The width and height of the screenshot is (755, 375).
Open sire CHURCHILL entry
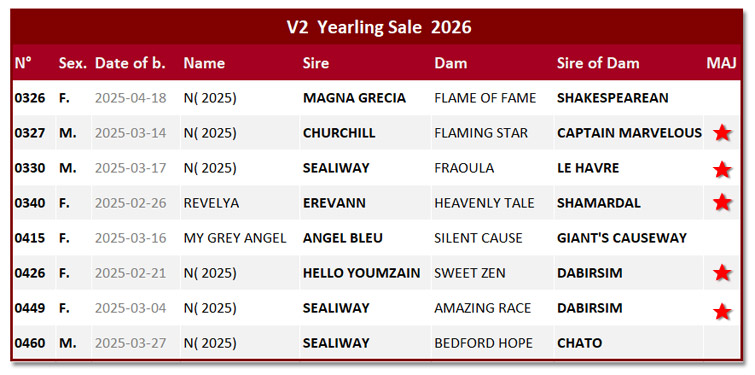pos(339,133)
